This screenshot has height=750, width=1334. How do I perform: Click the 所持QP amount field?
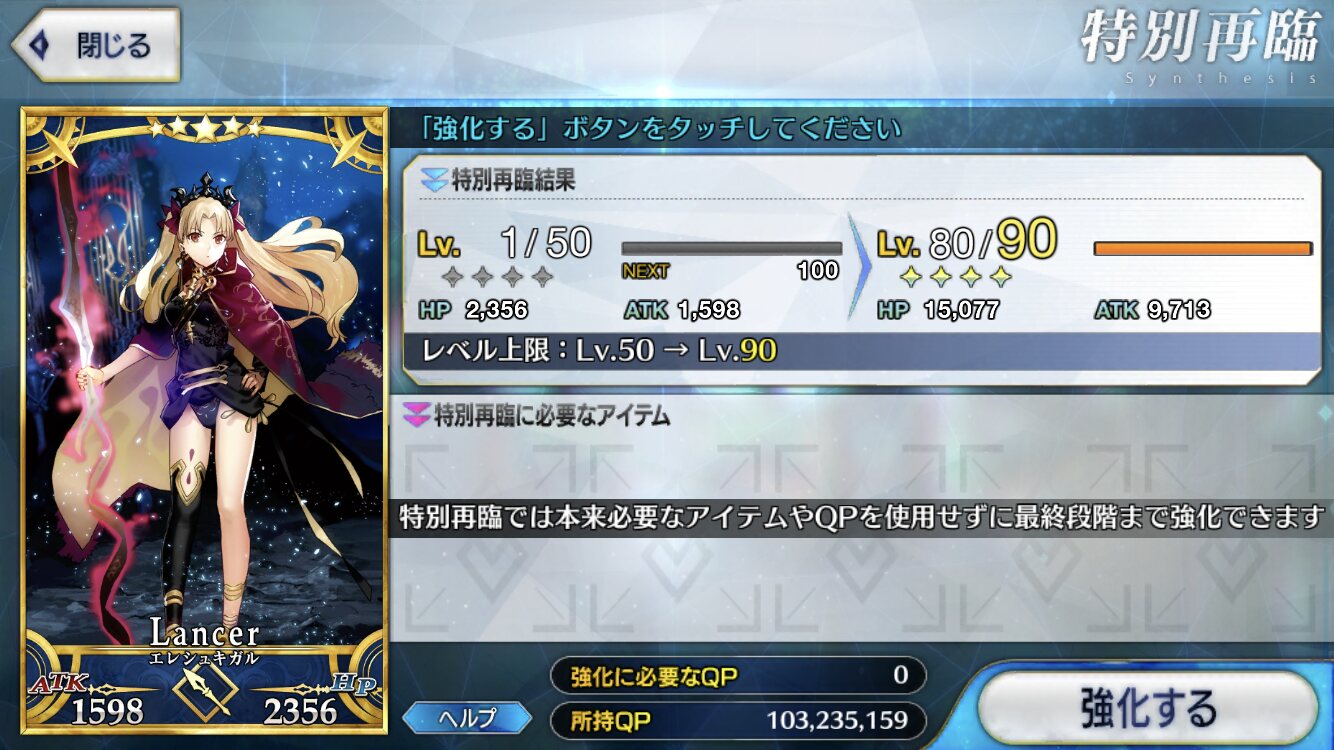[x=738, y=720]
